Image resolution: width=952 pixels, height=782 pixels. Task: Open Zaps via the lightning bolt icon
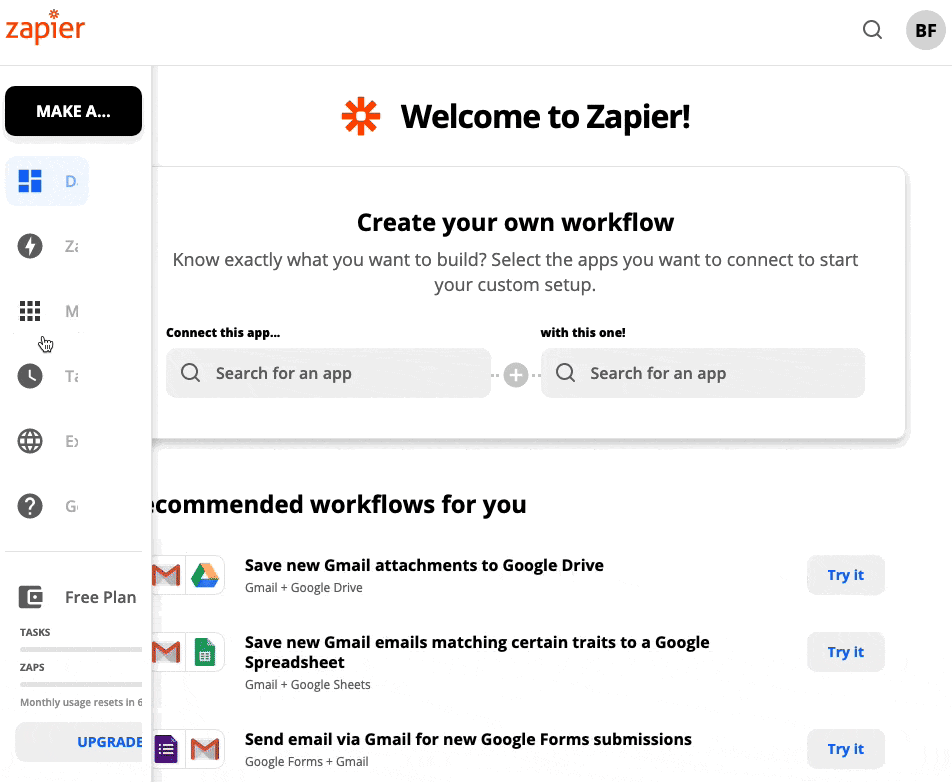click(x=31, y=246)
